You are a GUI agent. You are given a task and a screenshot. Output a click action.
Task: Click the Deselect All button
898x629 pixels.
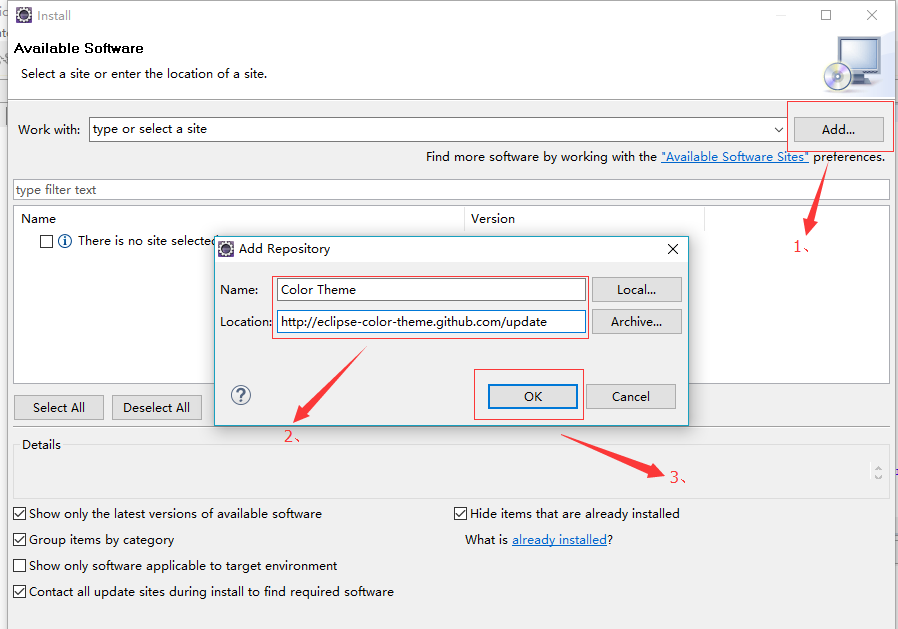156,408
